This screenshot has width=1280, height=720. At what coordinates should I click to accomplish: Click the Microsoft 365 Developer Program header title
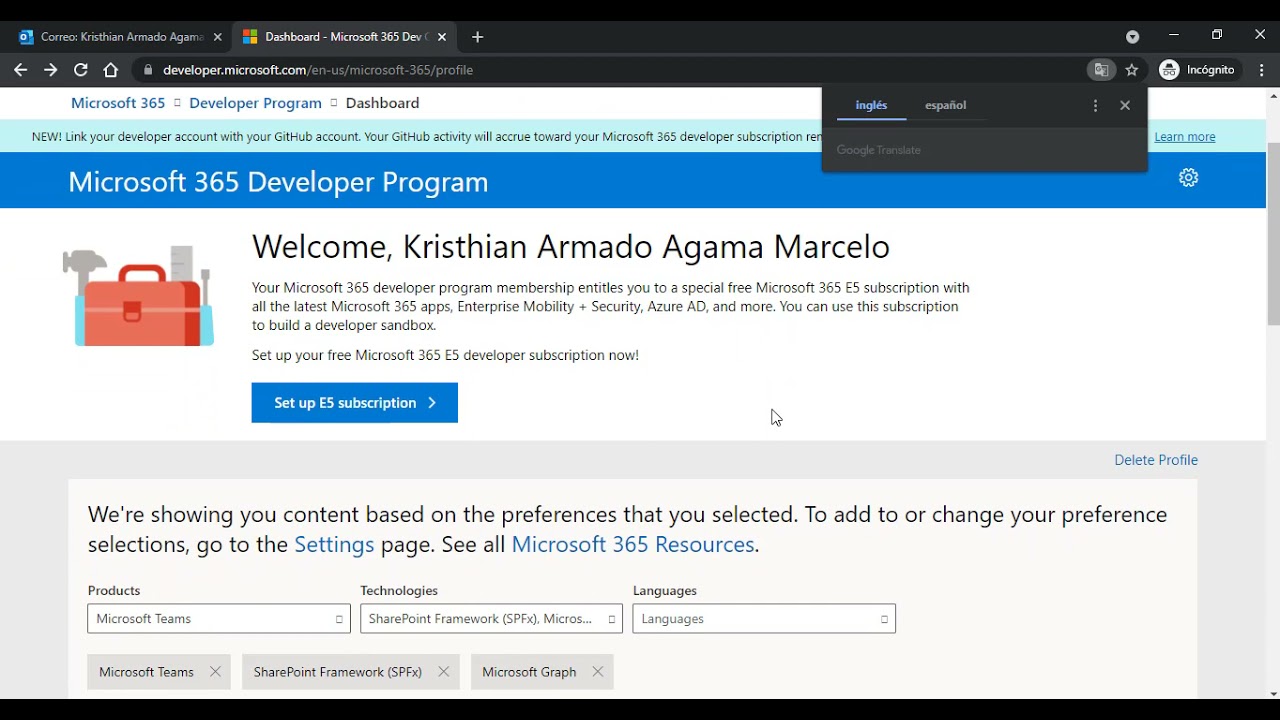(x=278, y=182)
